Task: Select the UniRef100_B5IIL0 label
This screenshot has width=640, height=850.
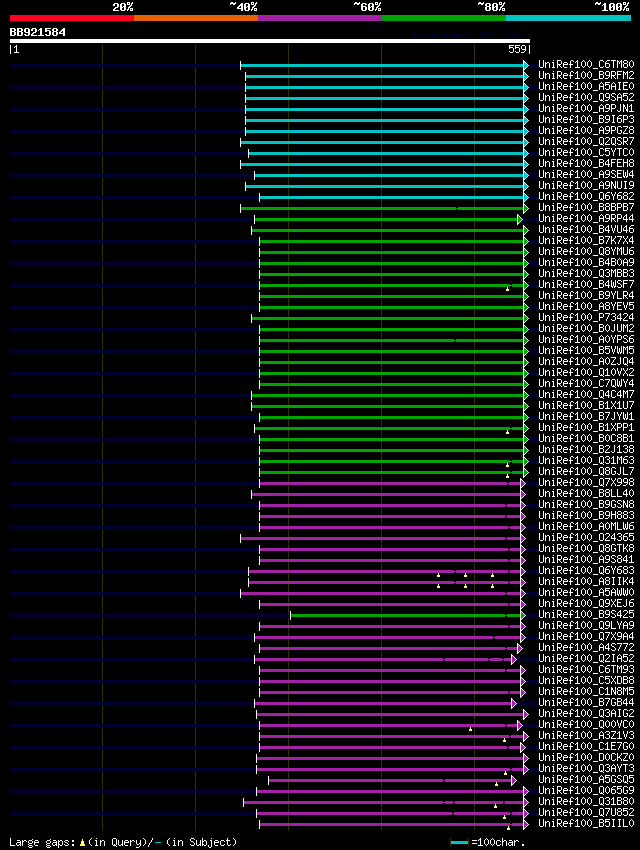Action: coord(586,824)
